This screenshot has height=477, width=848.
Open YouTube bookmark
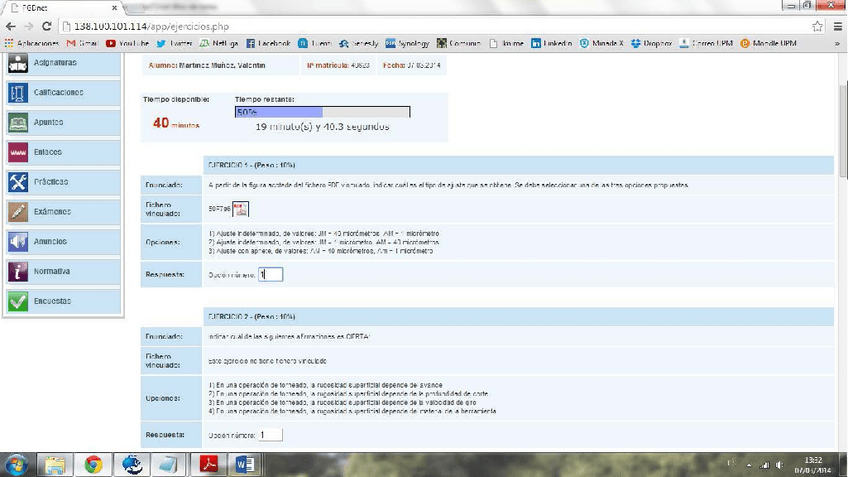(127, 43)
